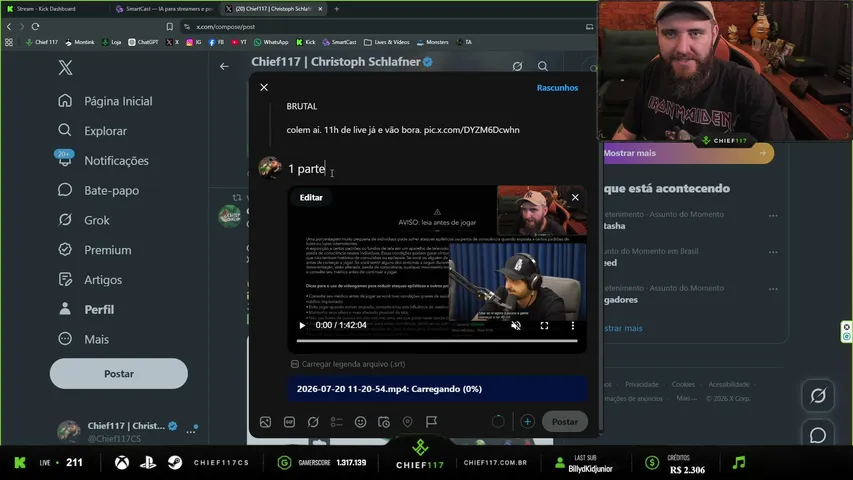Add a poll in composer
Image resolution: width=853 pixels, height=480 pixels.
[337, 422]
